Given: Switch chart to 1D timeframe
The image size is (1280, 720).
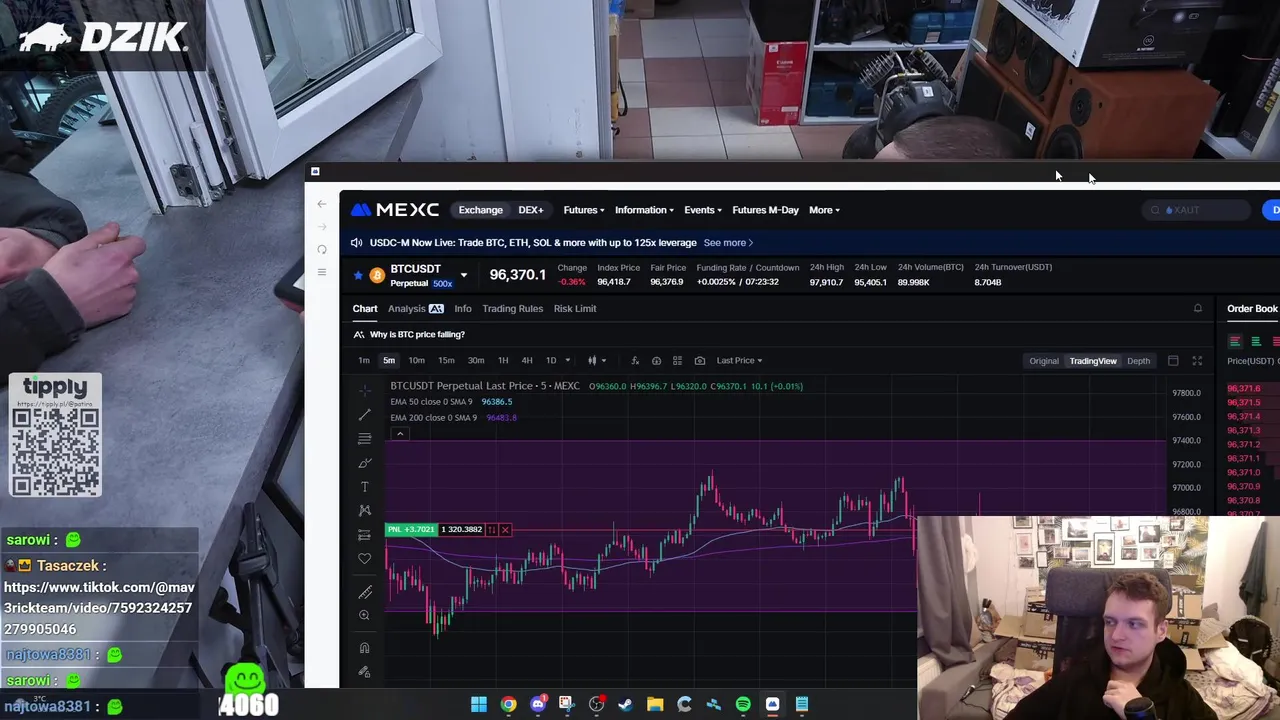Looking at the screenshot, I should 550,360.
